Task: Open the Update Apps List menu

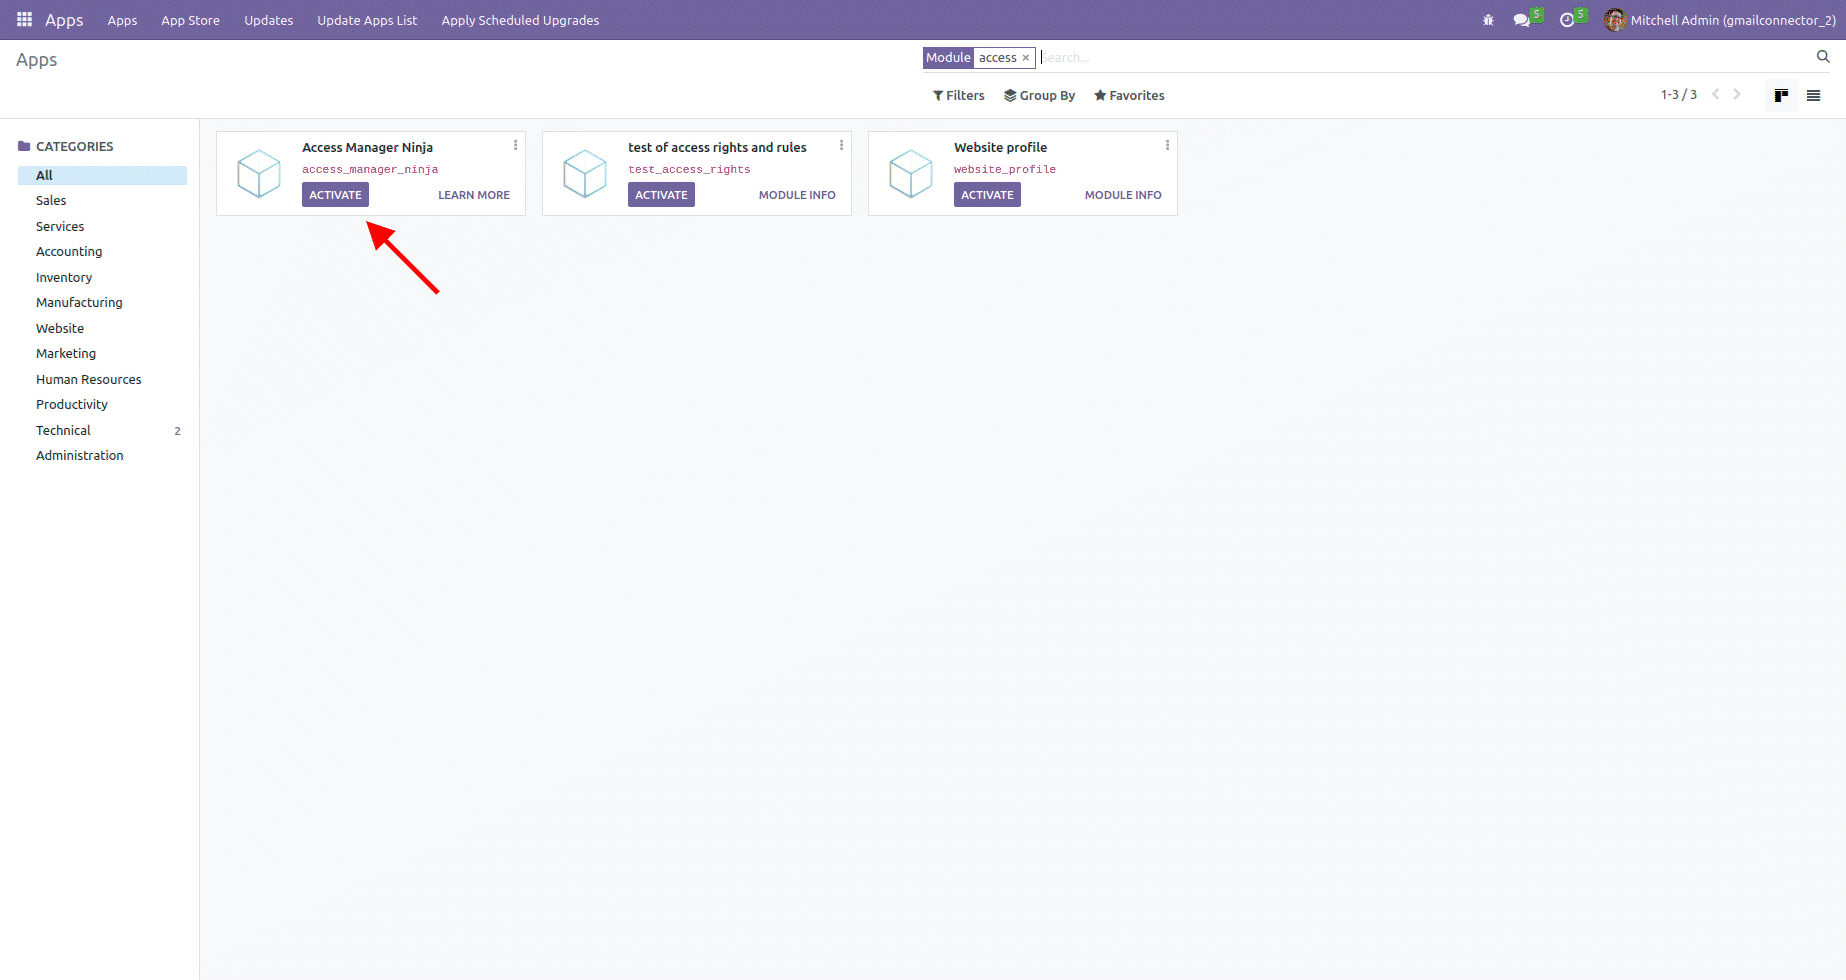Action: point(367,20)
